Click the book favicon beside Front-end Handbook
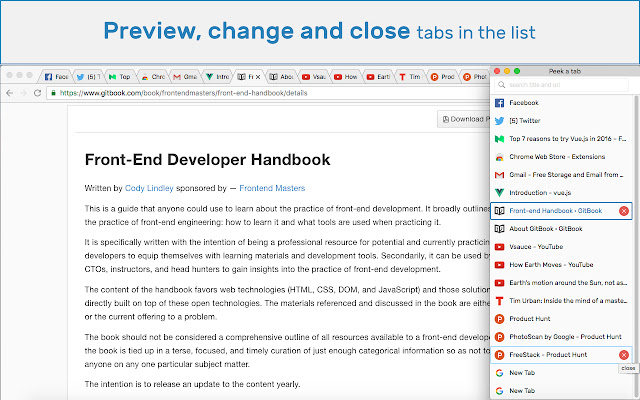This screenshot has height=400, width=640. 499,211
